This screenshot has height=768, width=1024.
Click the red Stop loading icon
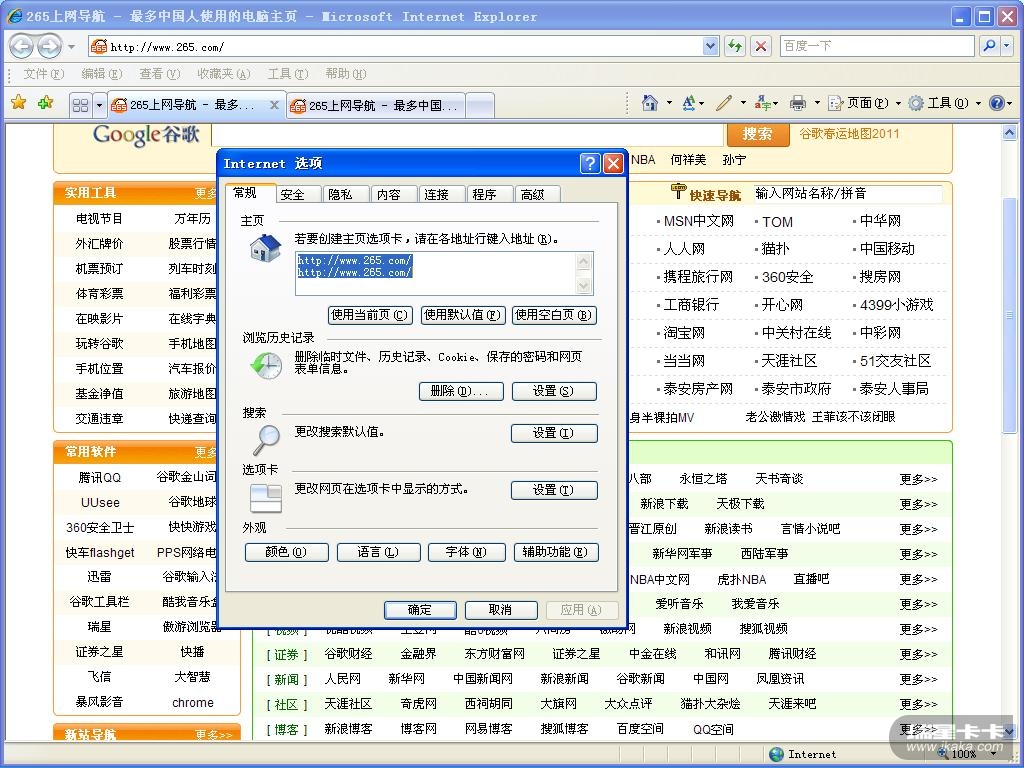point(761,46)
